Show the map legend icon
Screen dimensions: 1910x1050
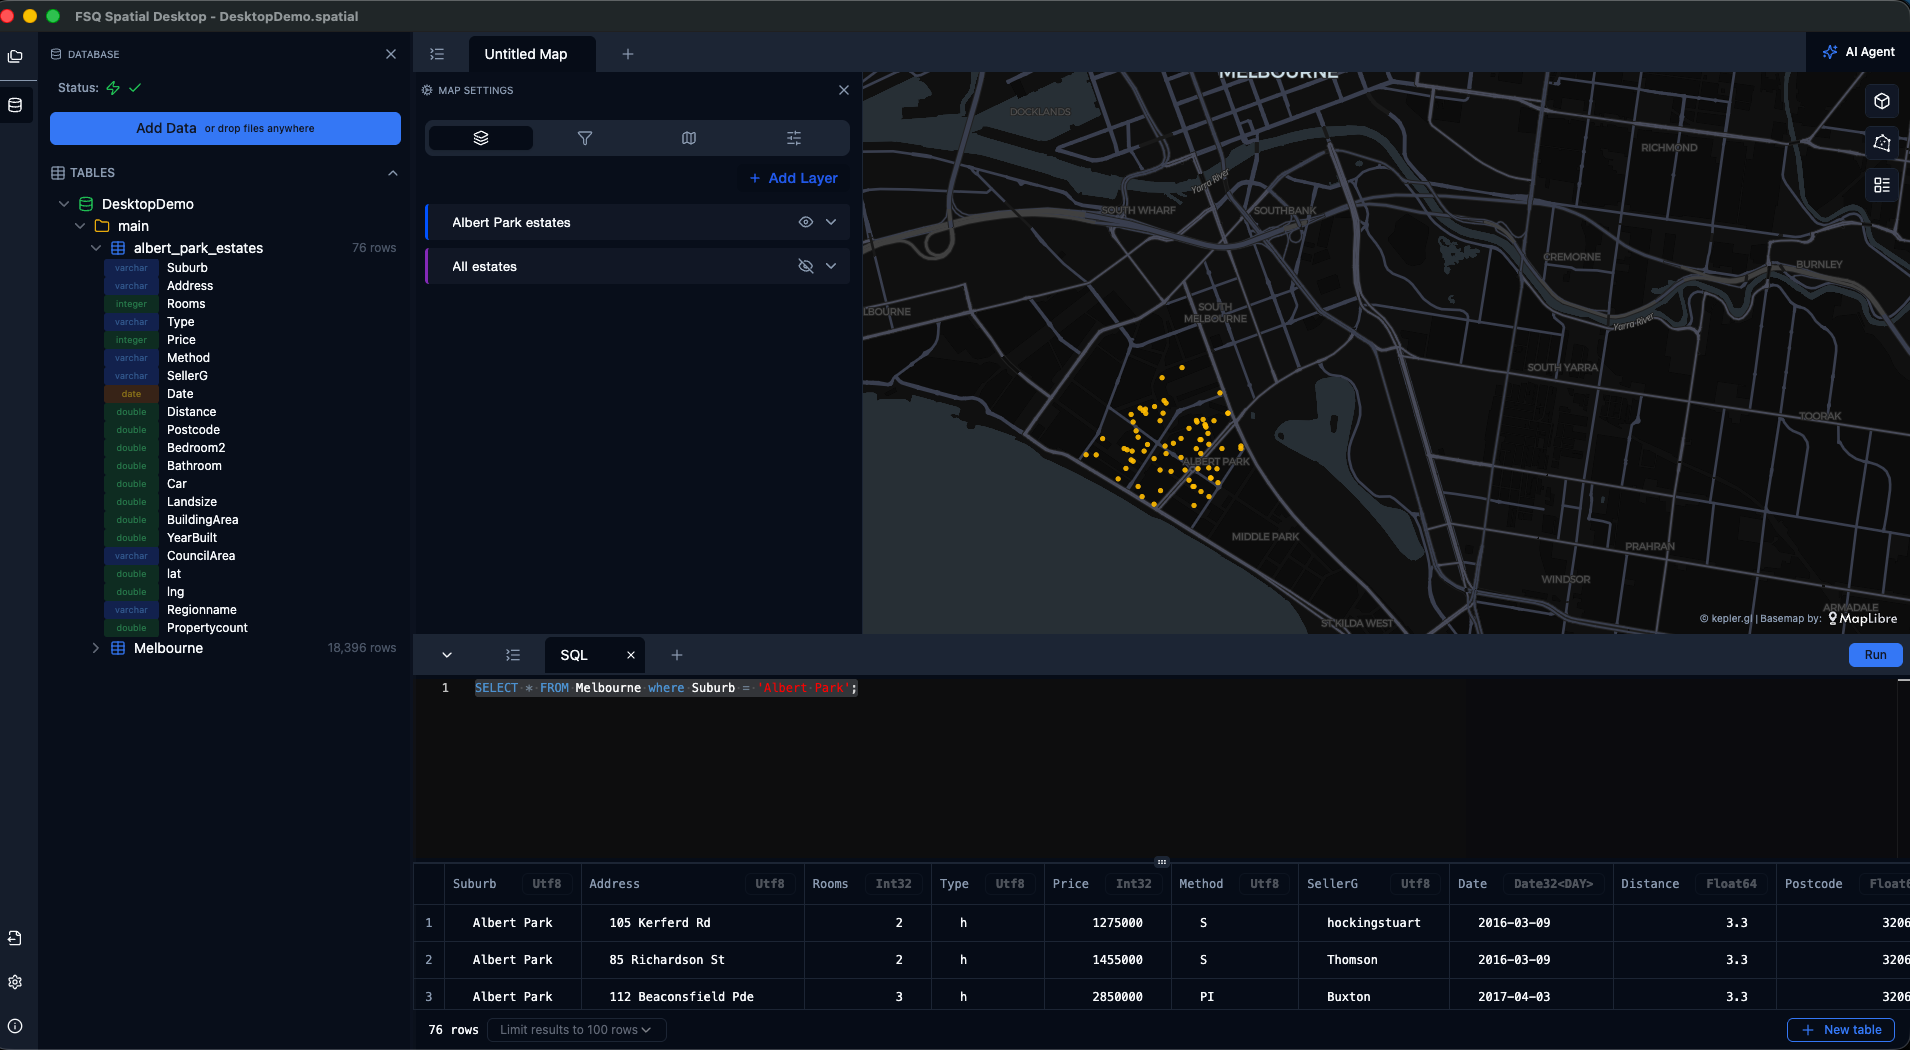(1882, 185)
